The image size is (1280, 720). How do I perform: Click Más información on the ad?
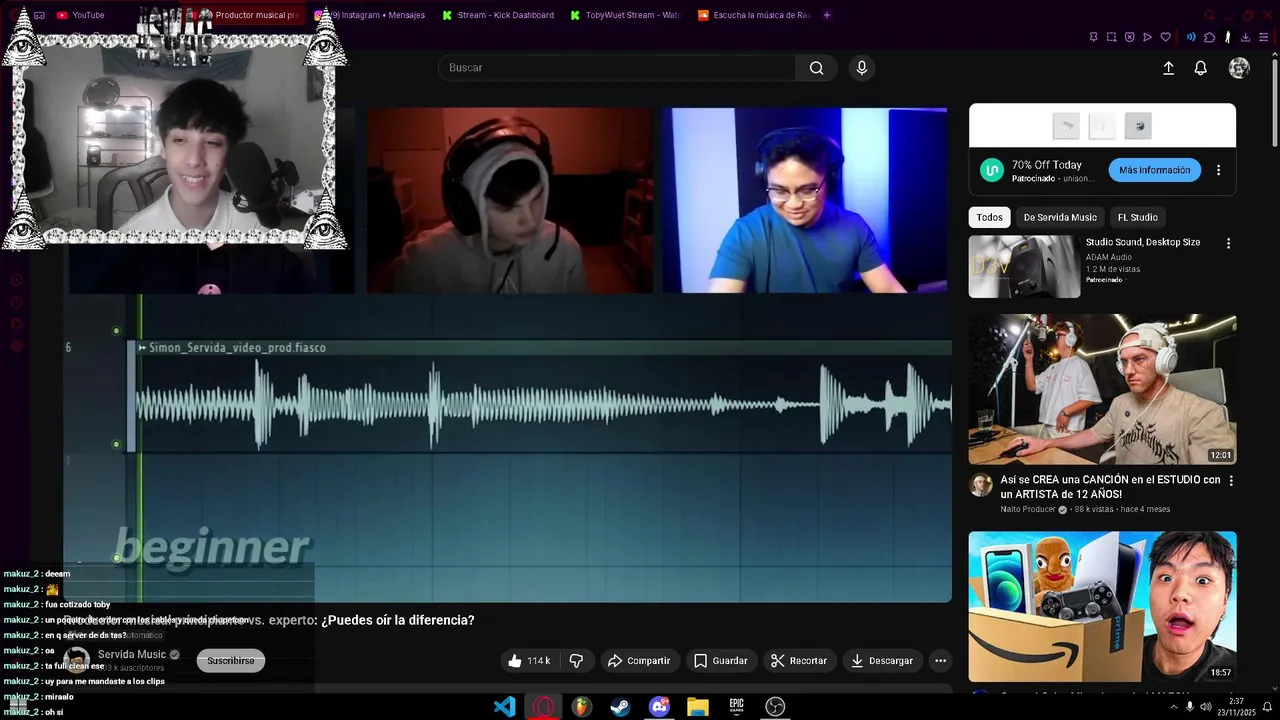coord(1154,170)
